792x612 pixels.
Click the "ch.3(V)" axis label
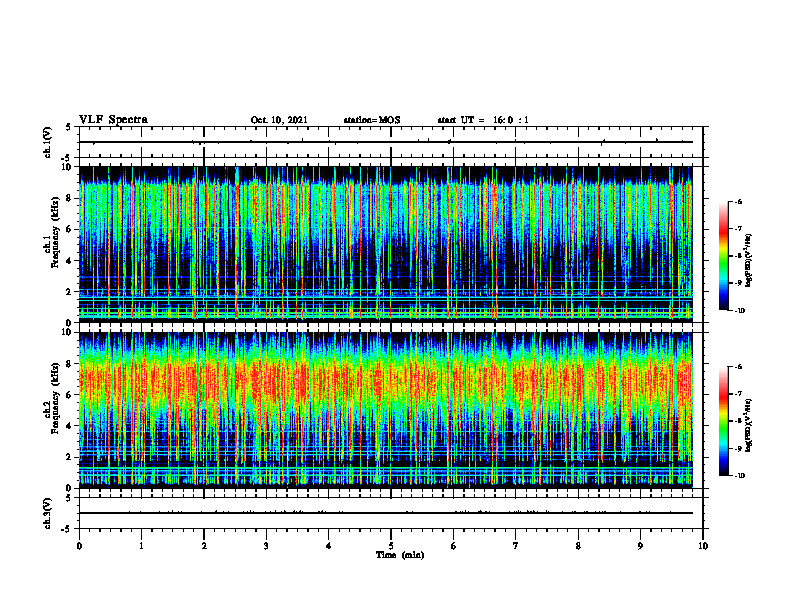[48, 513]
